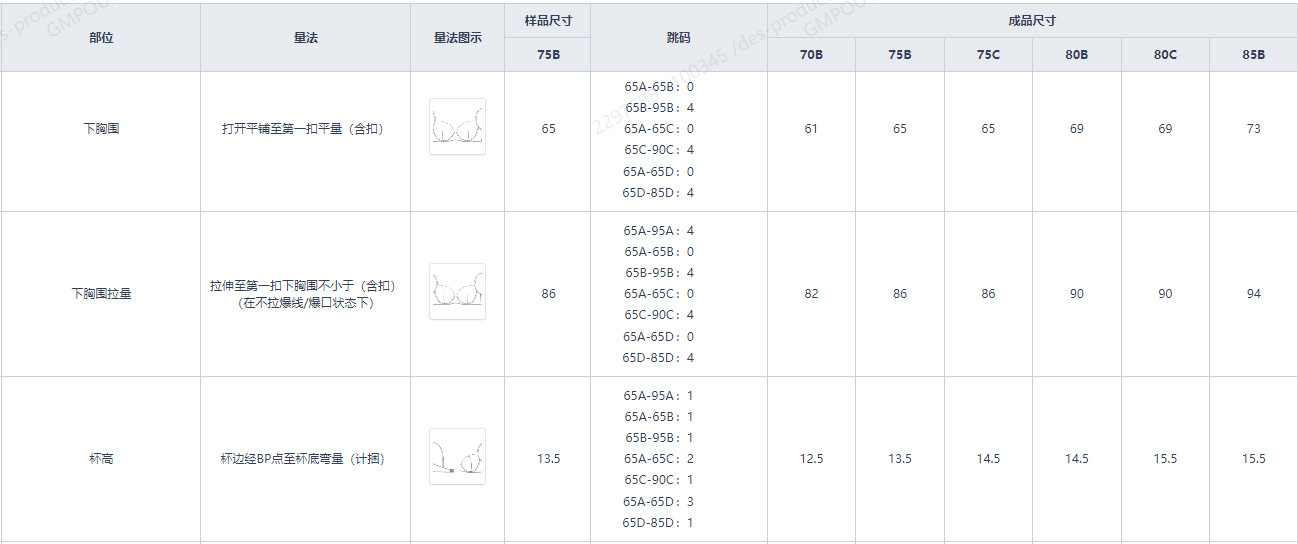
Task: Click the 成品尺寸 group header
Action: 1032,21
